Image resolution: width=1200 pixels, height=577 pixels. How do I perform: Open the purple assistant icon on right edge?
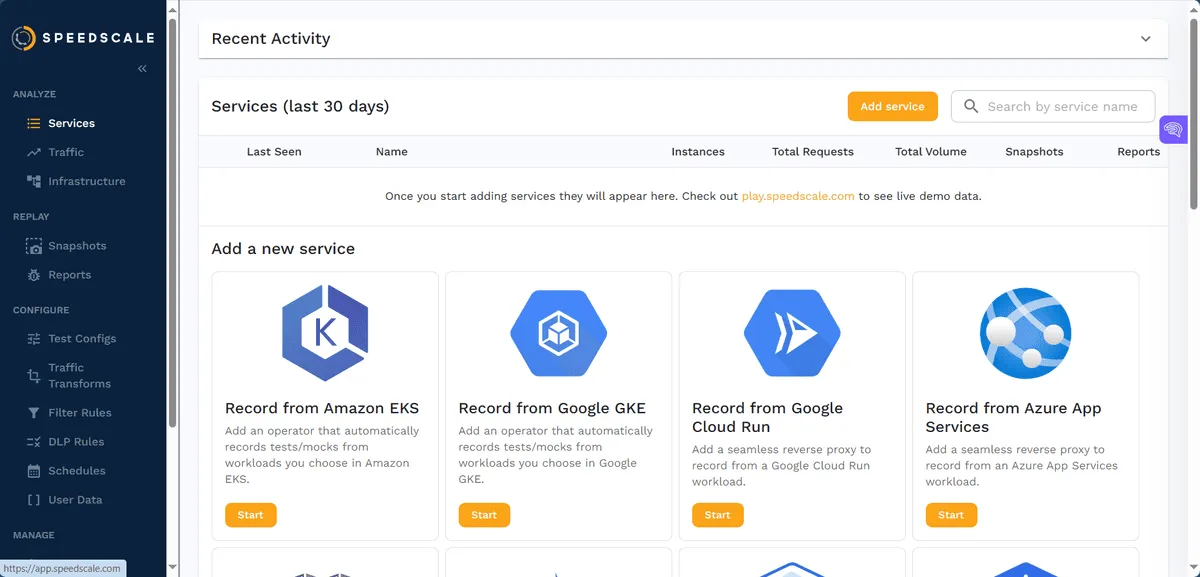point(1172,129)
